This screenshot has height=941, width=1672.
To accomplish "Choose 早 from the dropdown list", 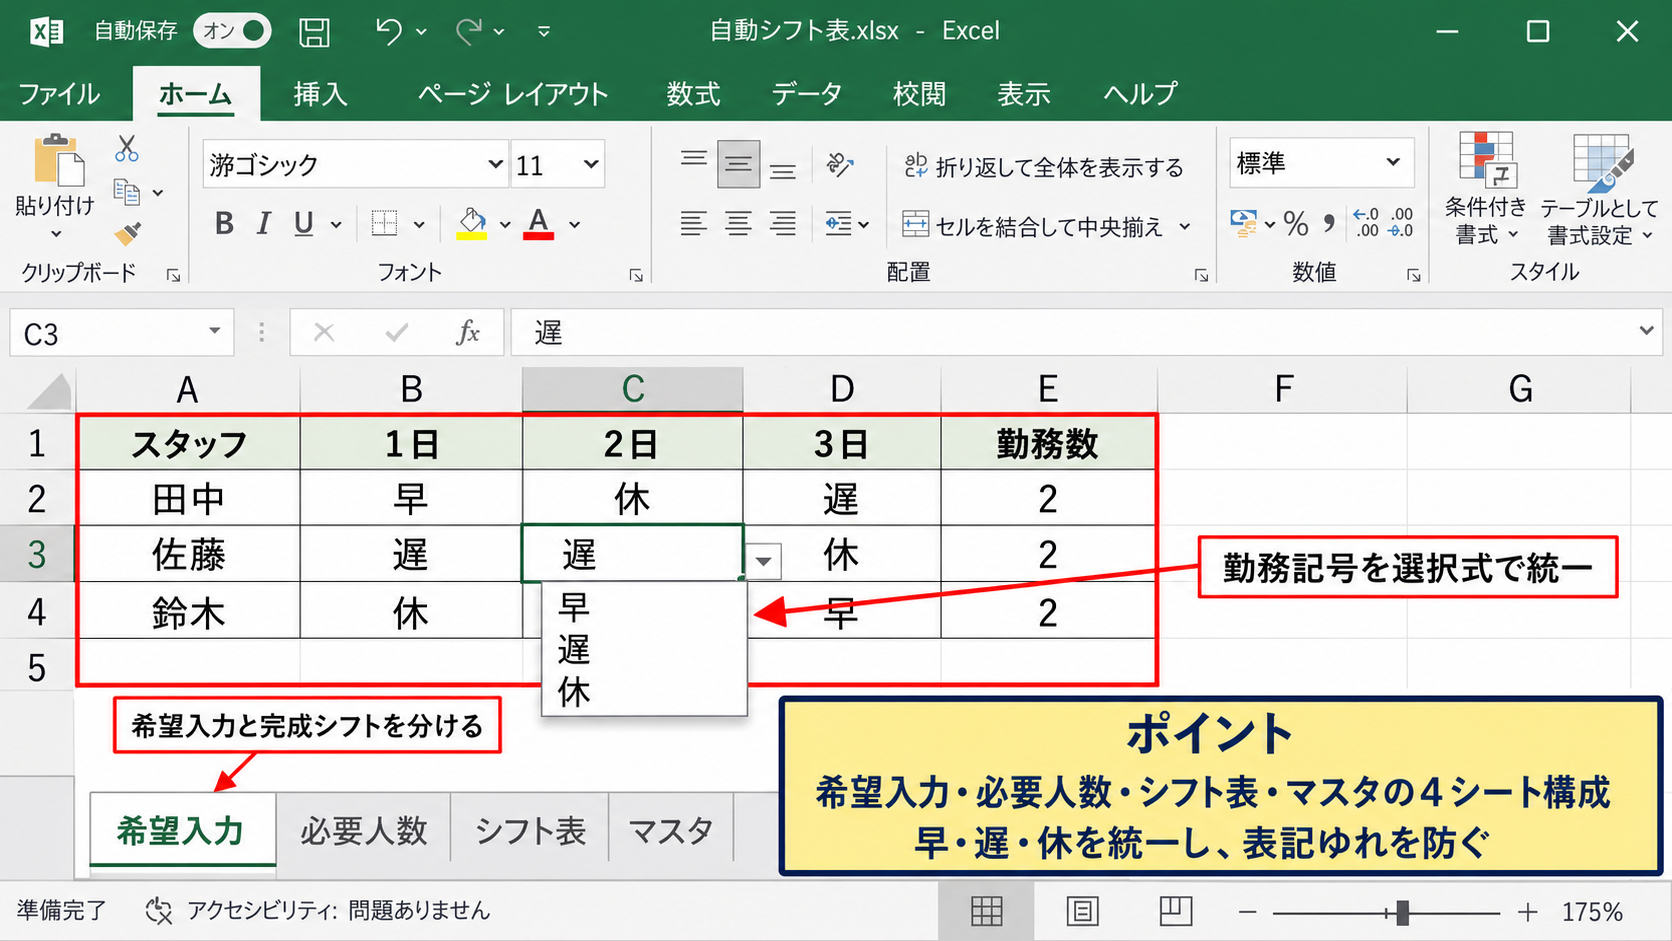I will [644, 607].
